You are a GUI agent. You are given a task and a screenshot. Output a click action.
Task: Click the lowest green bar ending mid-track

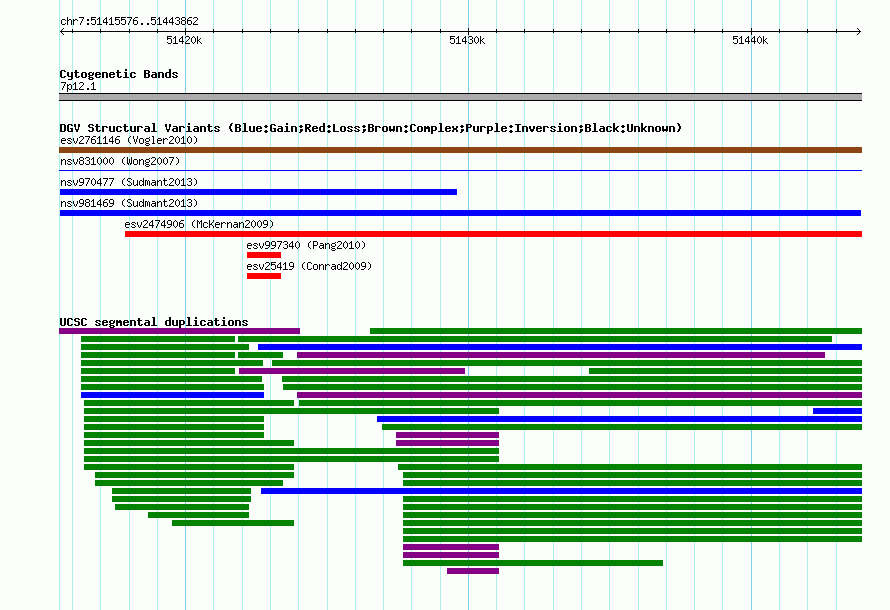click(533, 563)
